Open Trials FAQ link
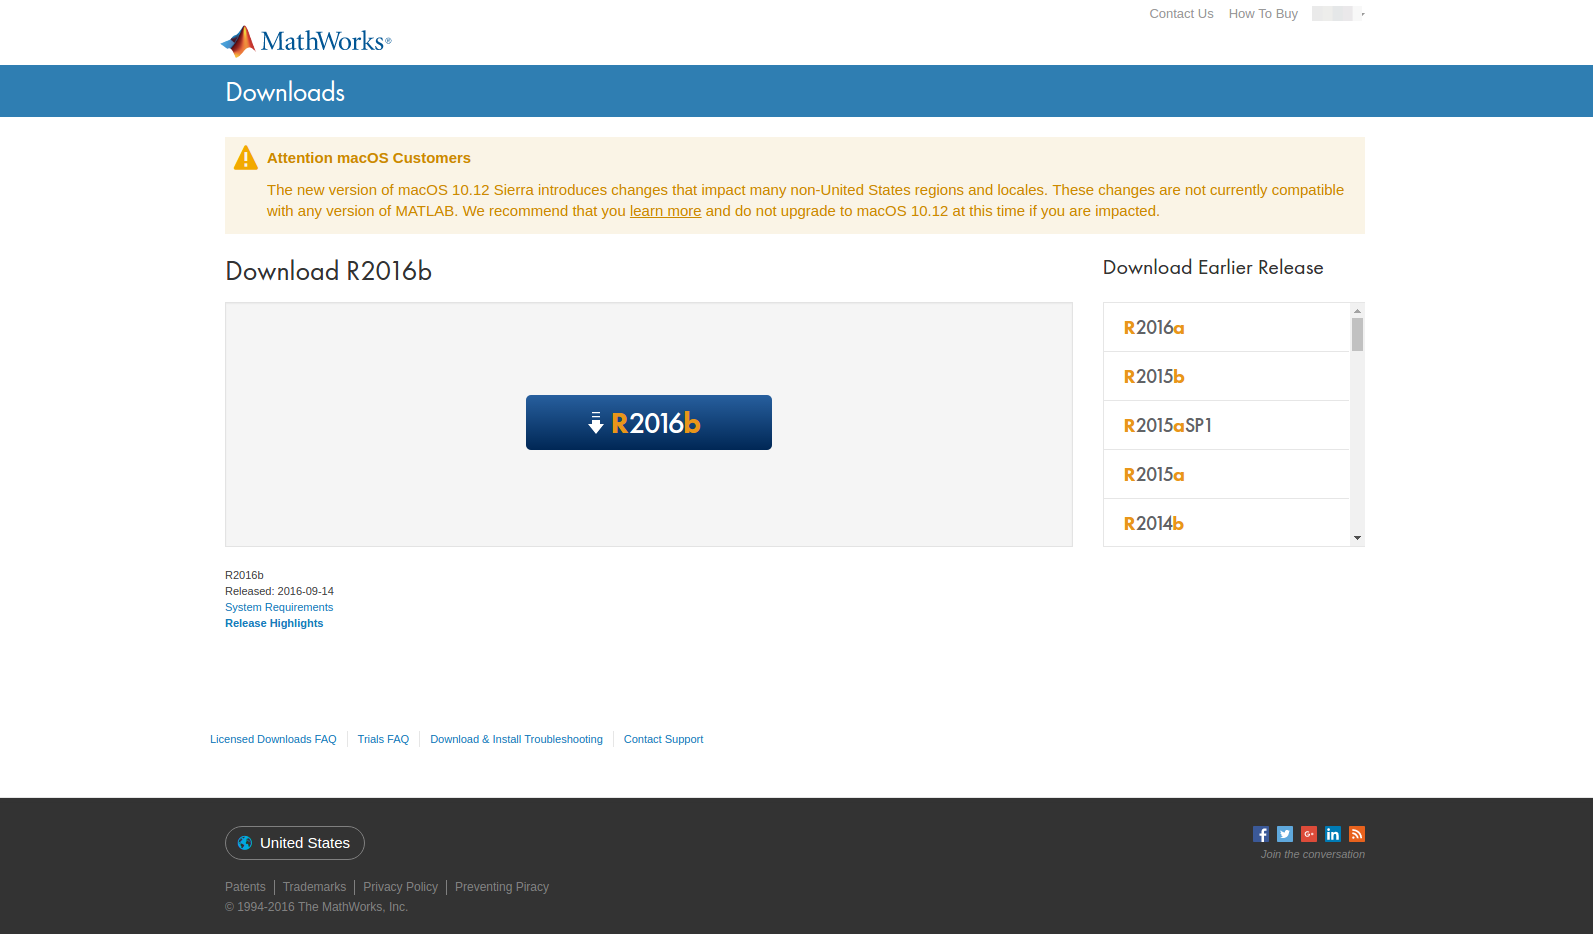1594x934 pixels. click(x=383, y=739)
